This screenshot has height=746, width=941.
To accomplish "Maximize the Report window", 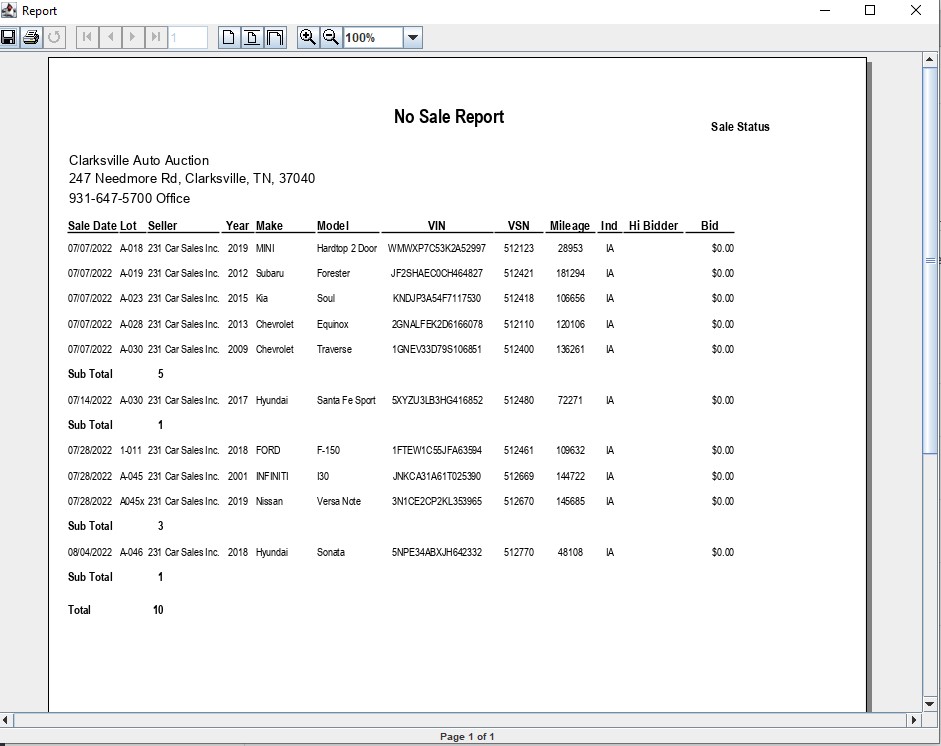I will click(870, 11).
